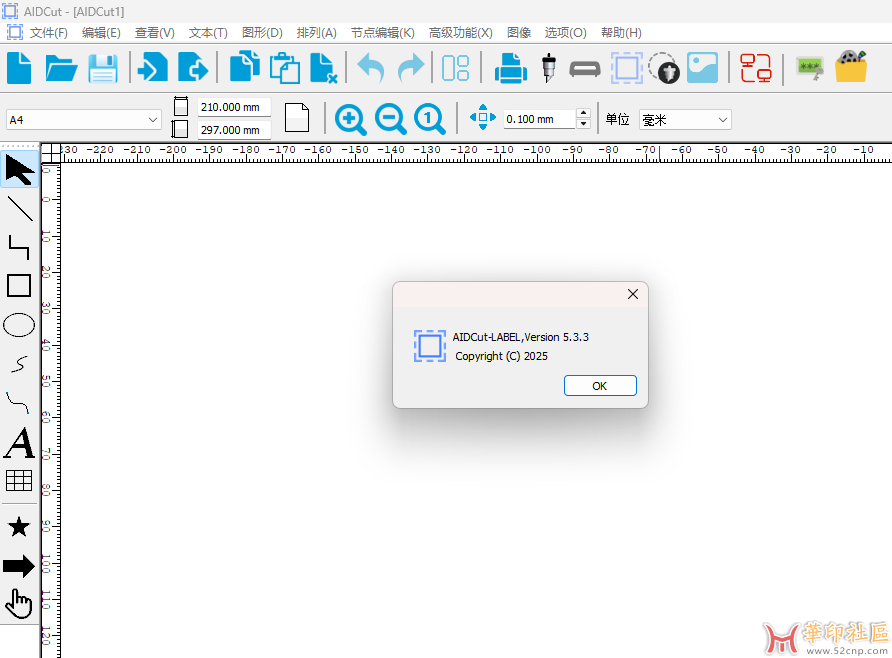Select the table grid tool
Image resolution: width=892 pixels, height=658 pixels.
pyautogui.click(x=19, y=481)
